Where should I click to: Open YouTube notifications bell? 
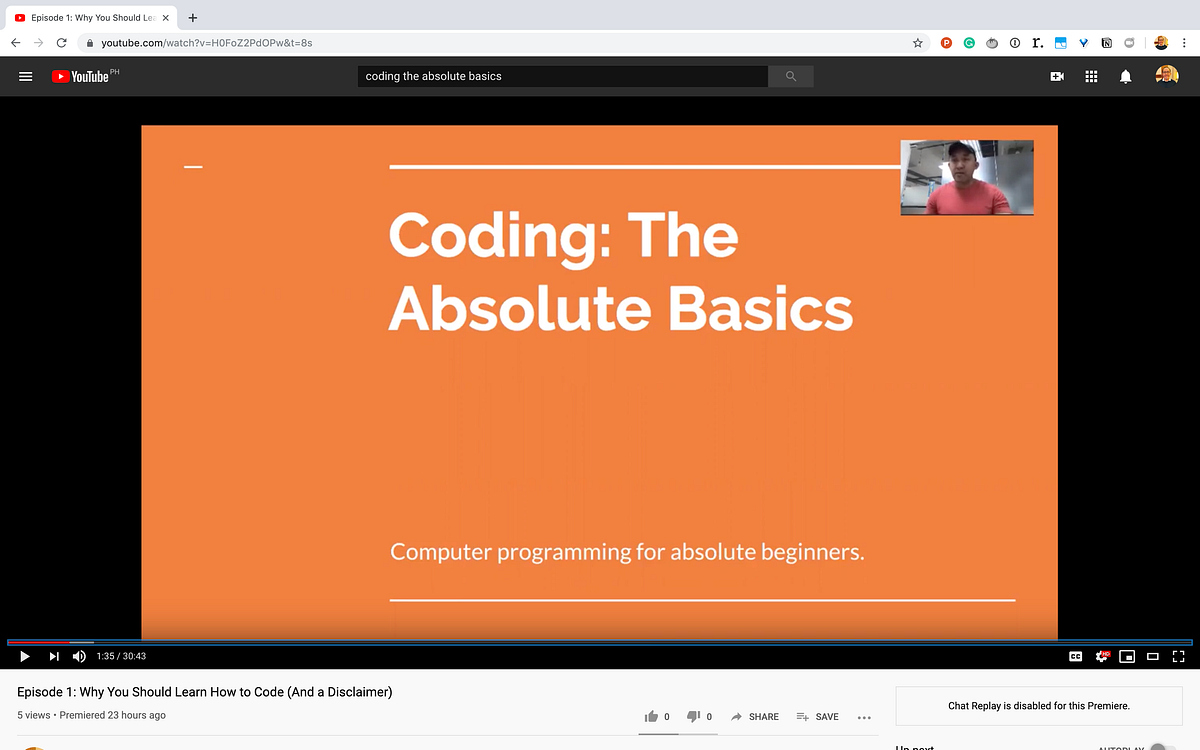click(1125, 76)
